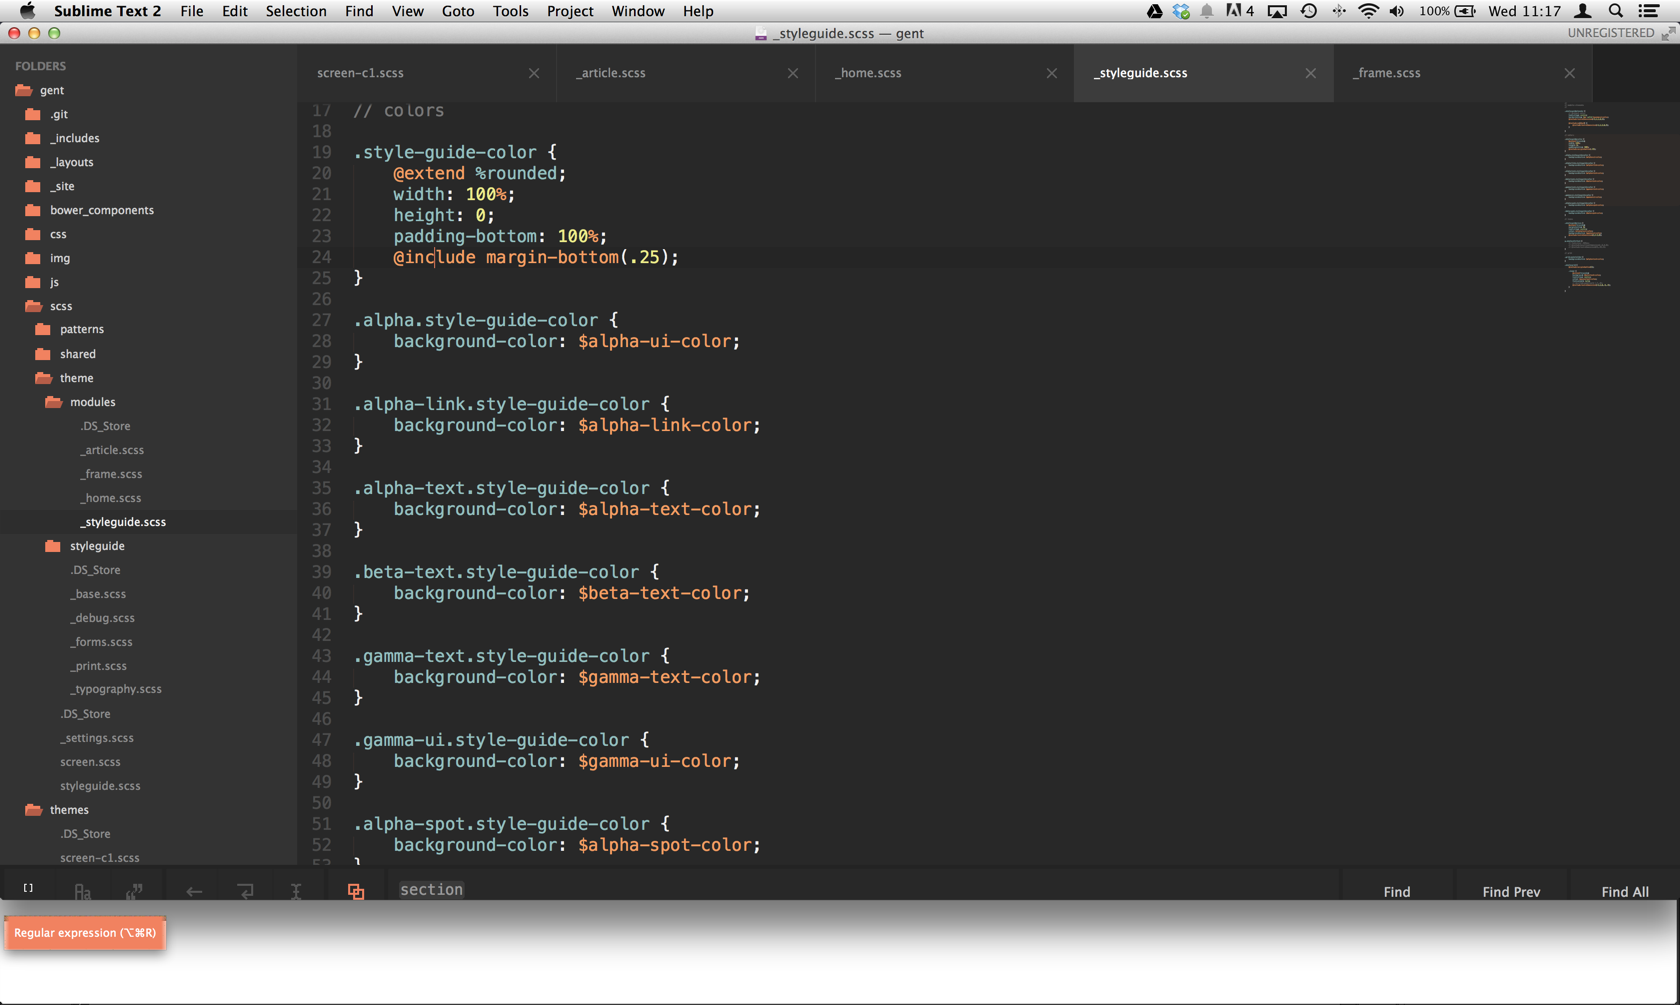Click the theme folder icon

click(x=43, y=378)
